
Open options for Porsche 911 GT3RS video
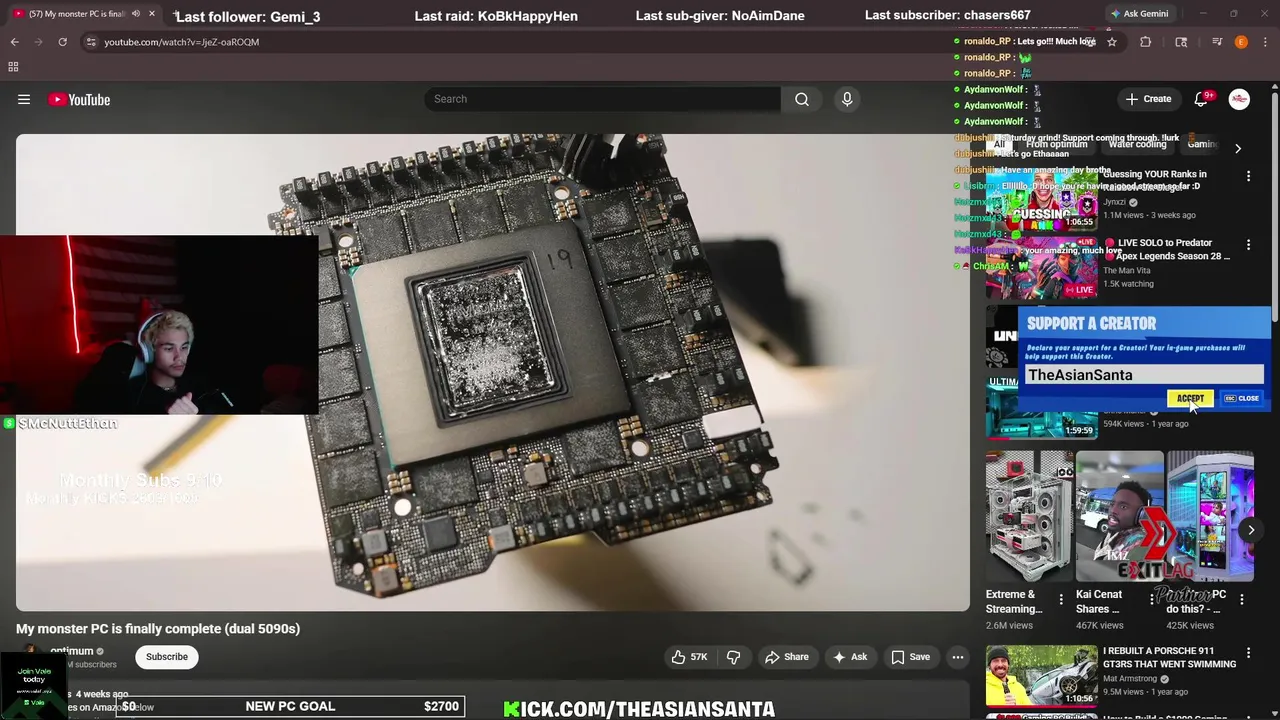[1248, 653]
